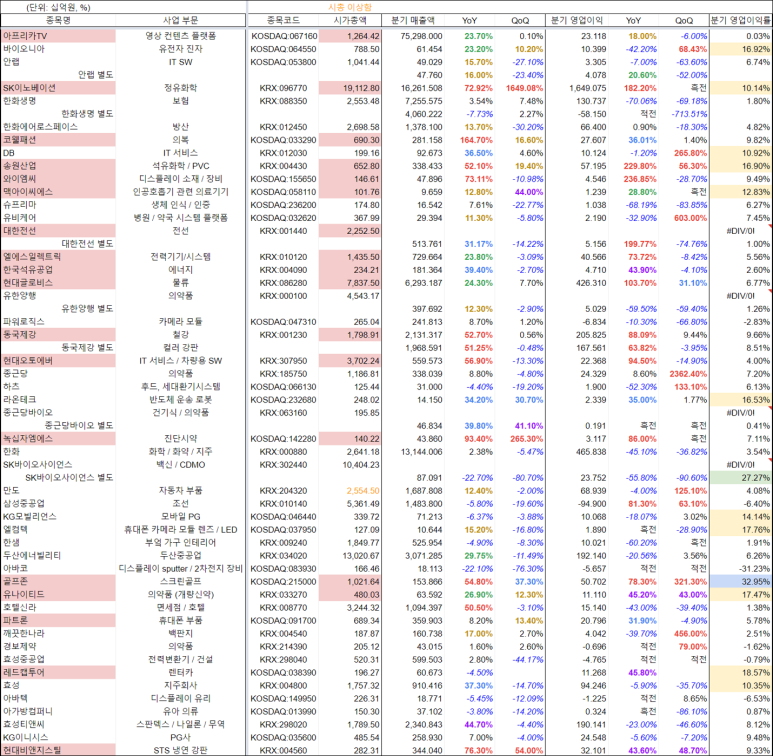Select the 호텔신라 name cell
Image resolution: width=773 pixels, height=756 pixels.
pos(58,607)
